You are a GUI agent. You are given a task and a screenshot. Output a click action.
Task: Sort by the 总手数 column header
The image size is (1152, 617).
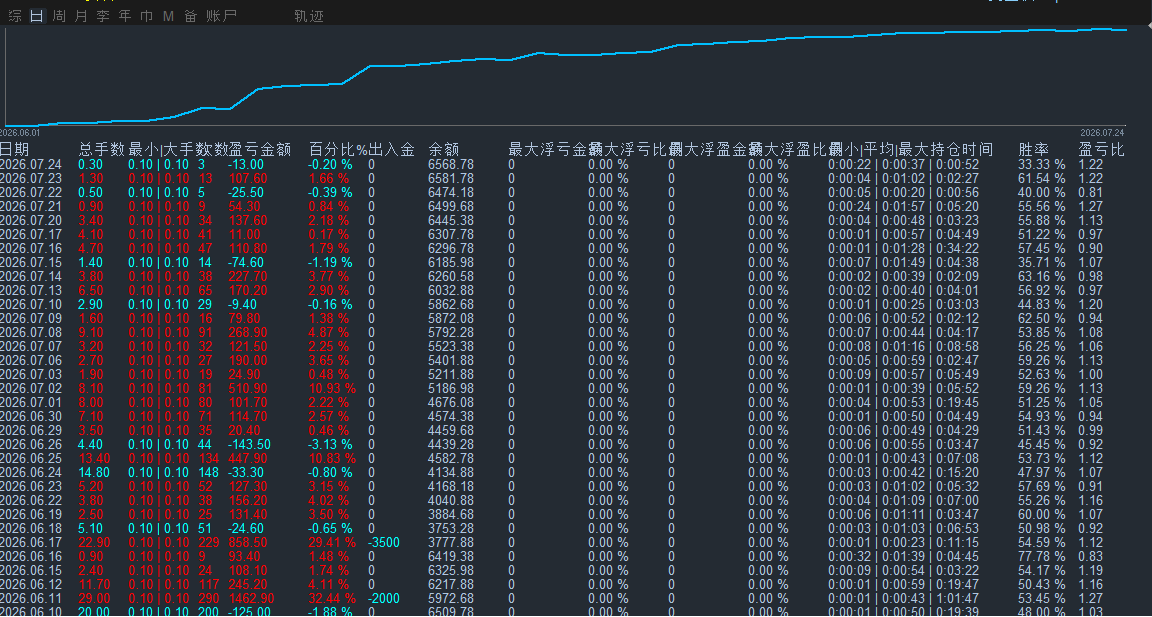coord(101,150)
